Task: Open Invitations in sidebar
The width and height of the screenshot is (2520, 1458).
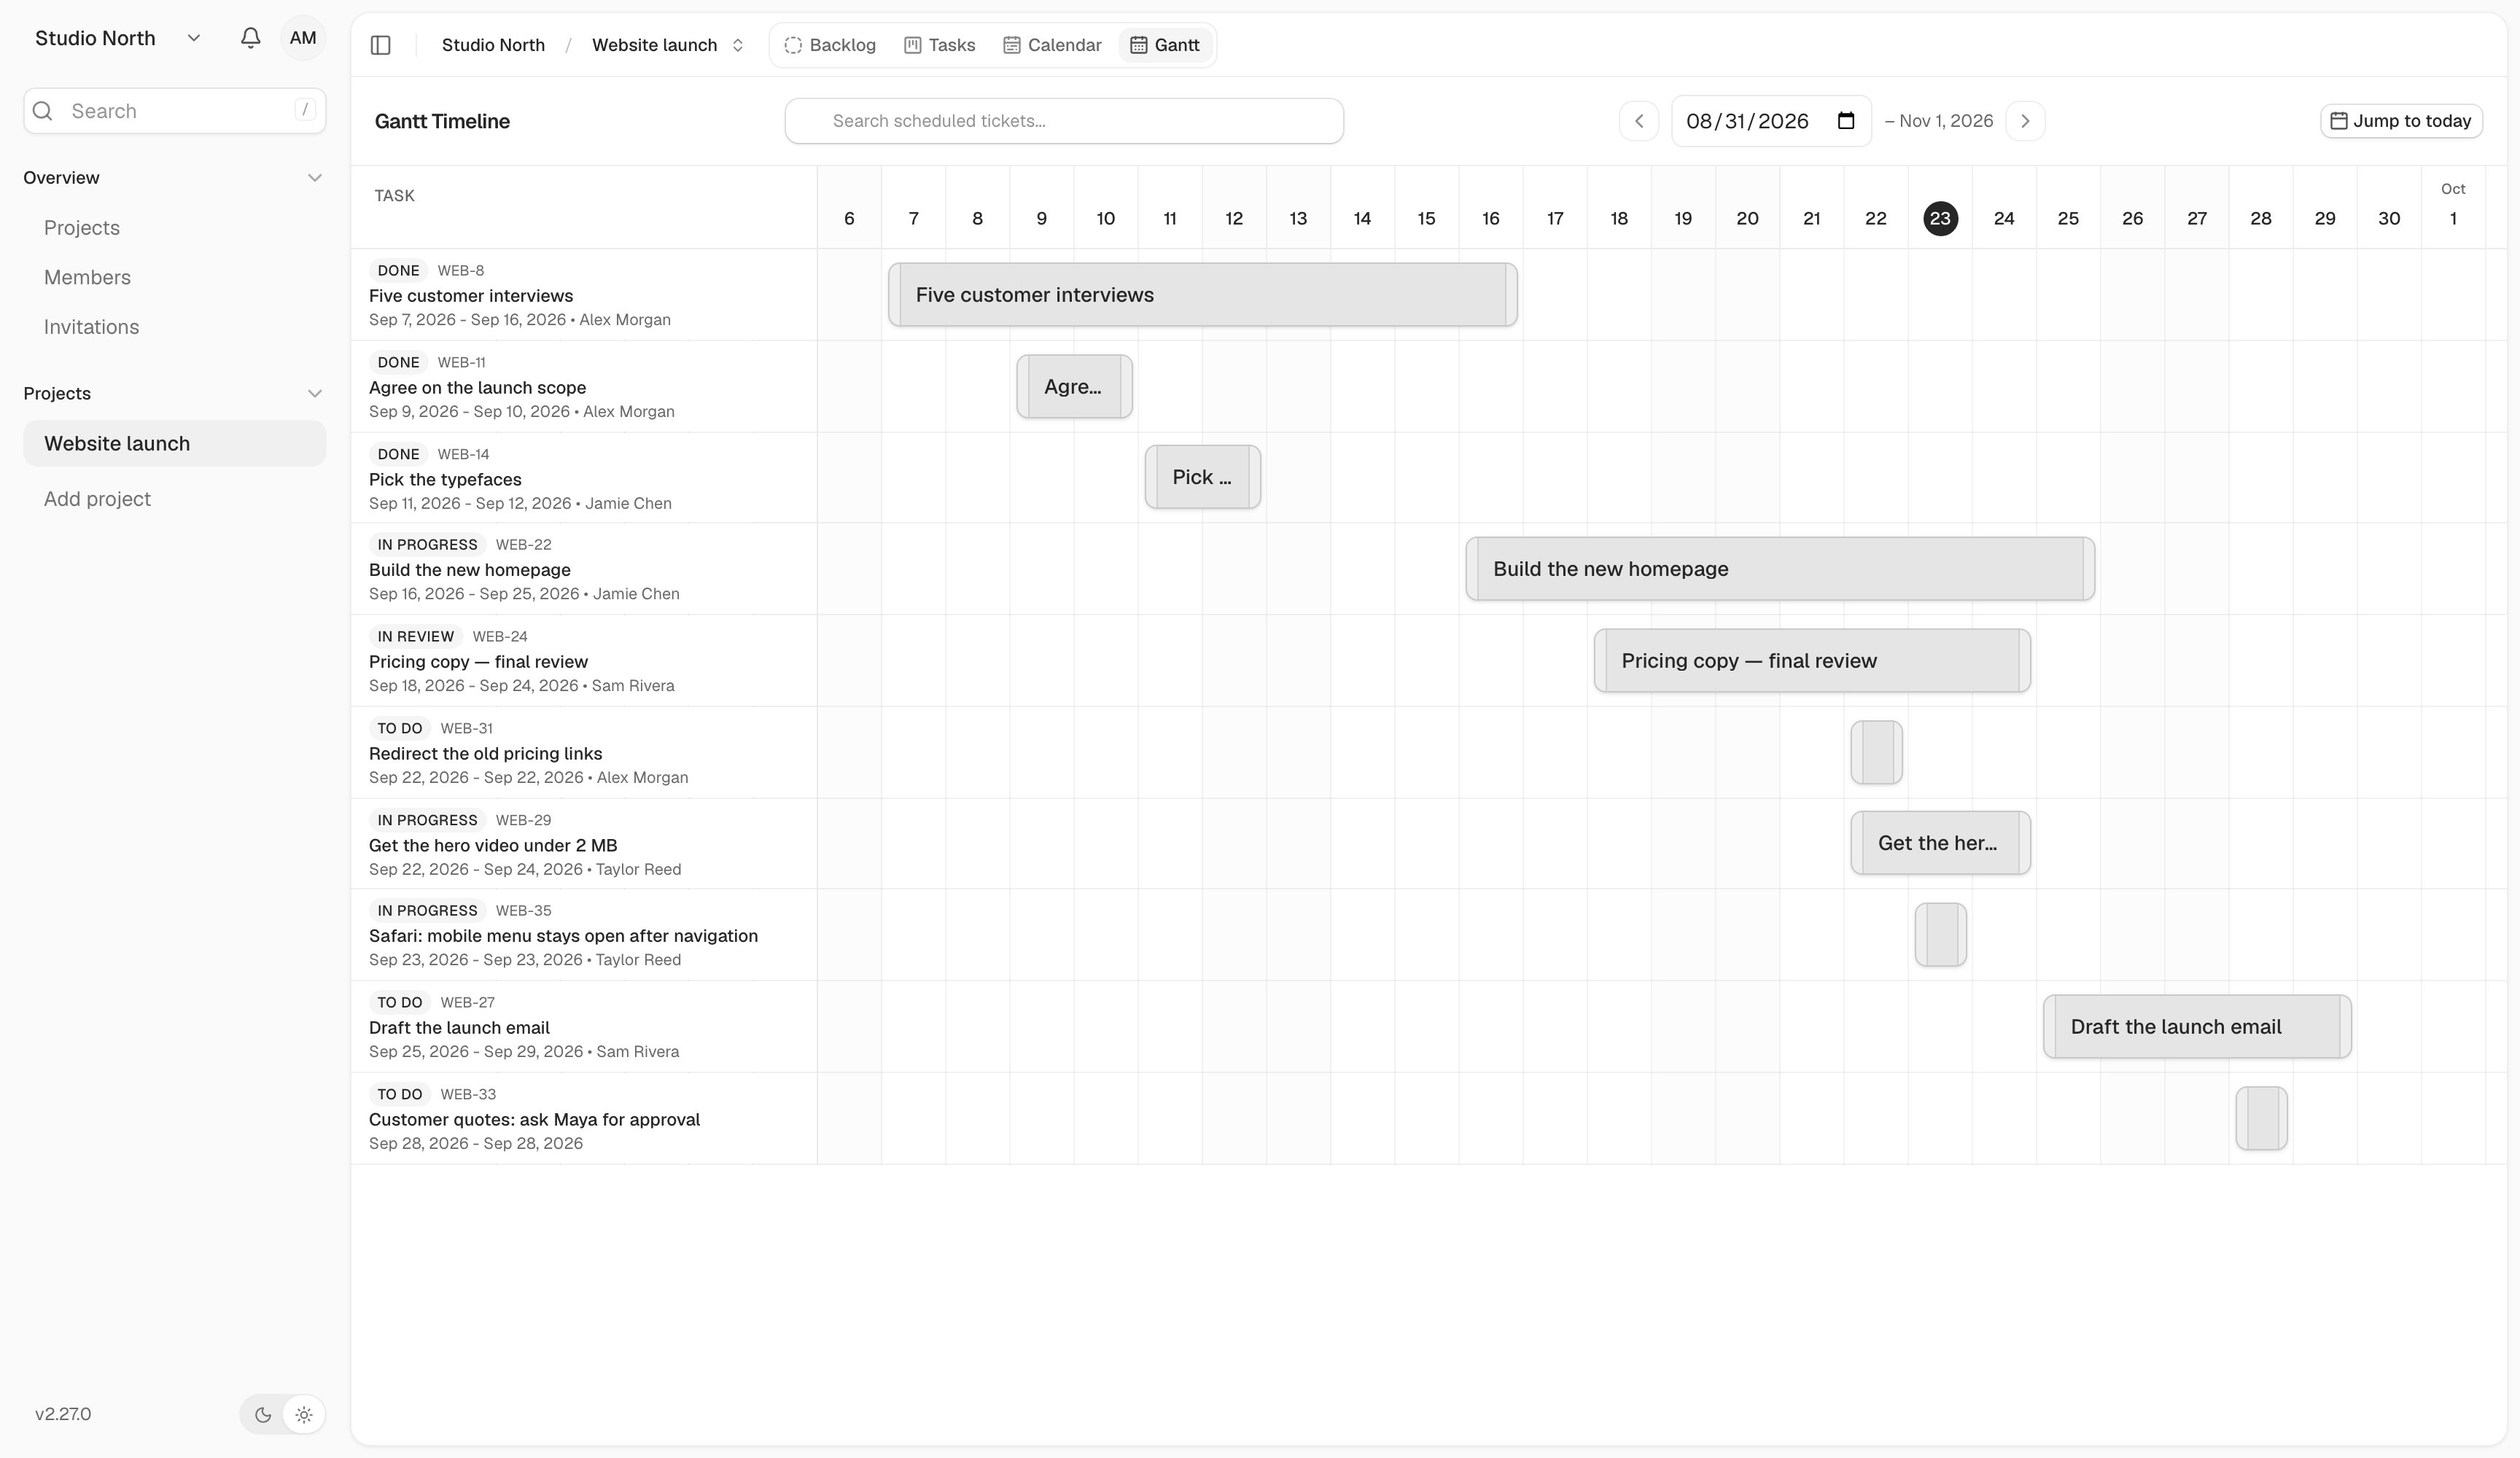Action: 91,327
